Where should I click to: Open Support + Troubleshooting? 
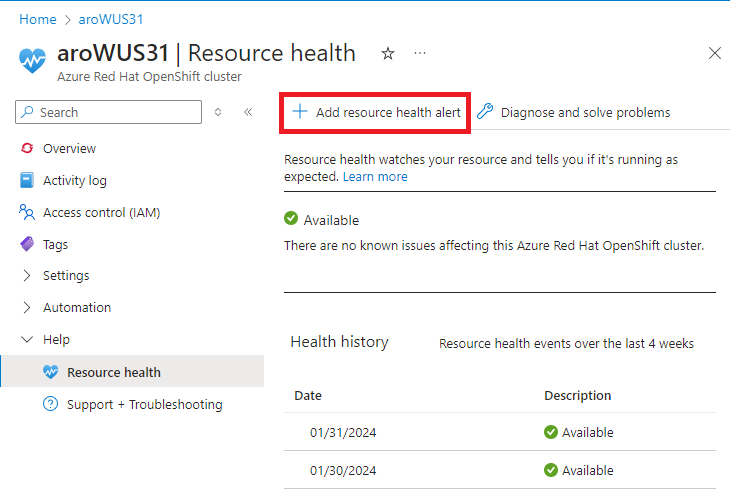(145, 404)
